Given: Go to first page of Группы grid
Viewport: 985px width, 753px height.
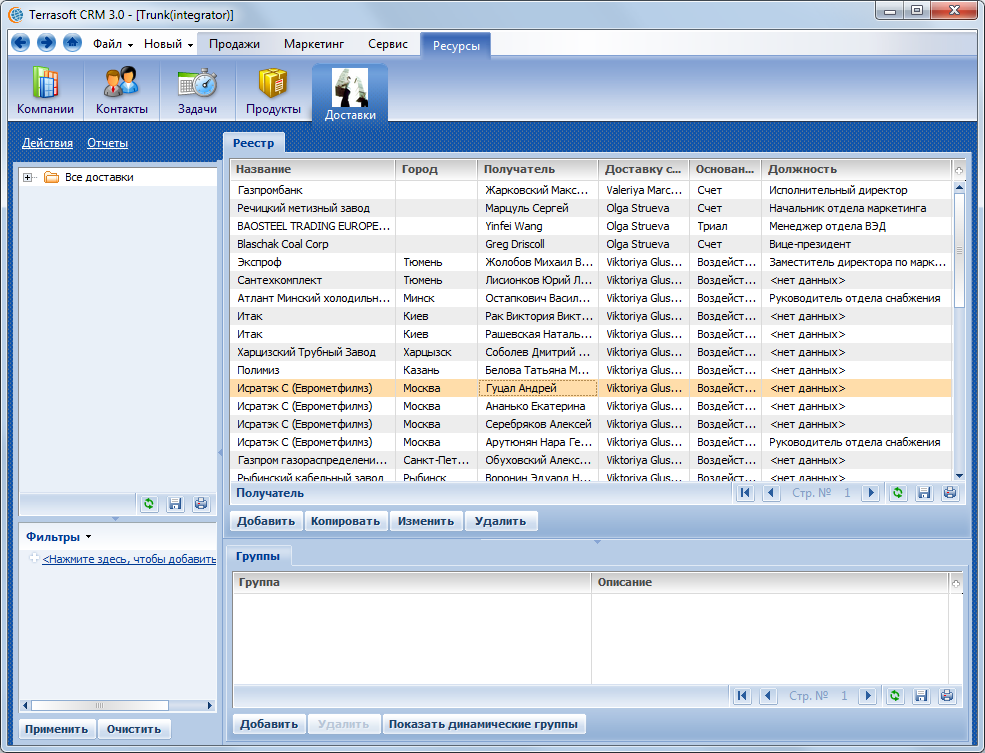Looking at the screenshot, I should coord(742,695).
